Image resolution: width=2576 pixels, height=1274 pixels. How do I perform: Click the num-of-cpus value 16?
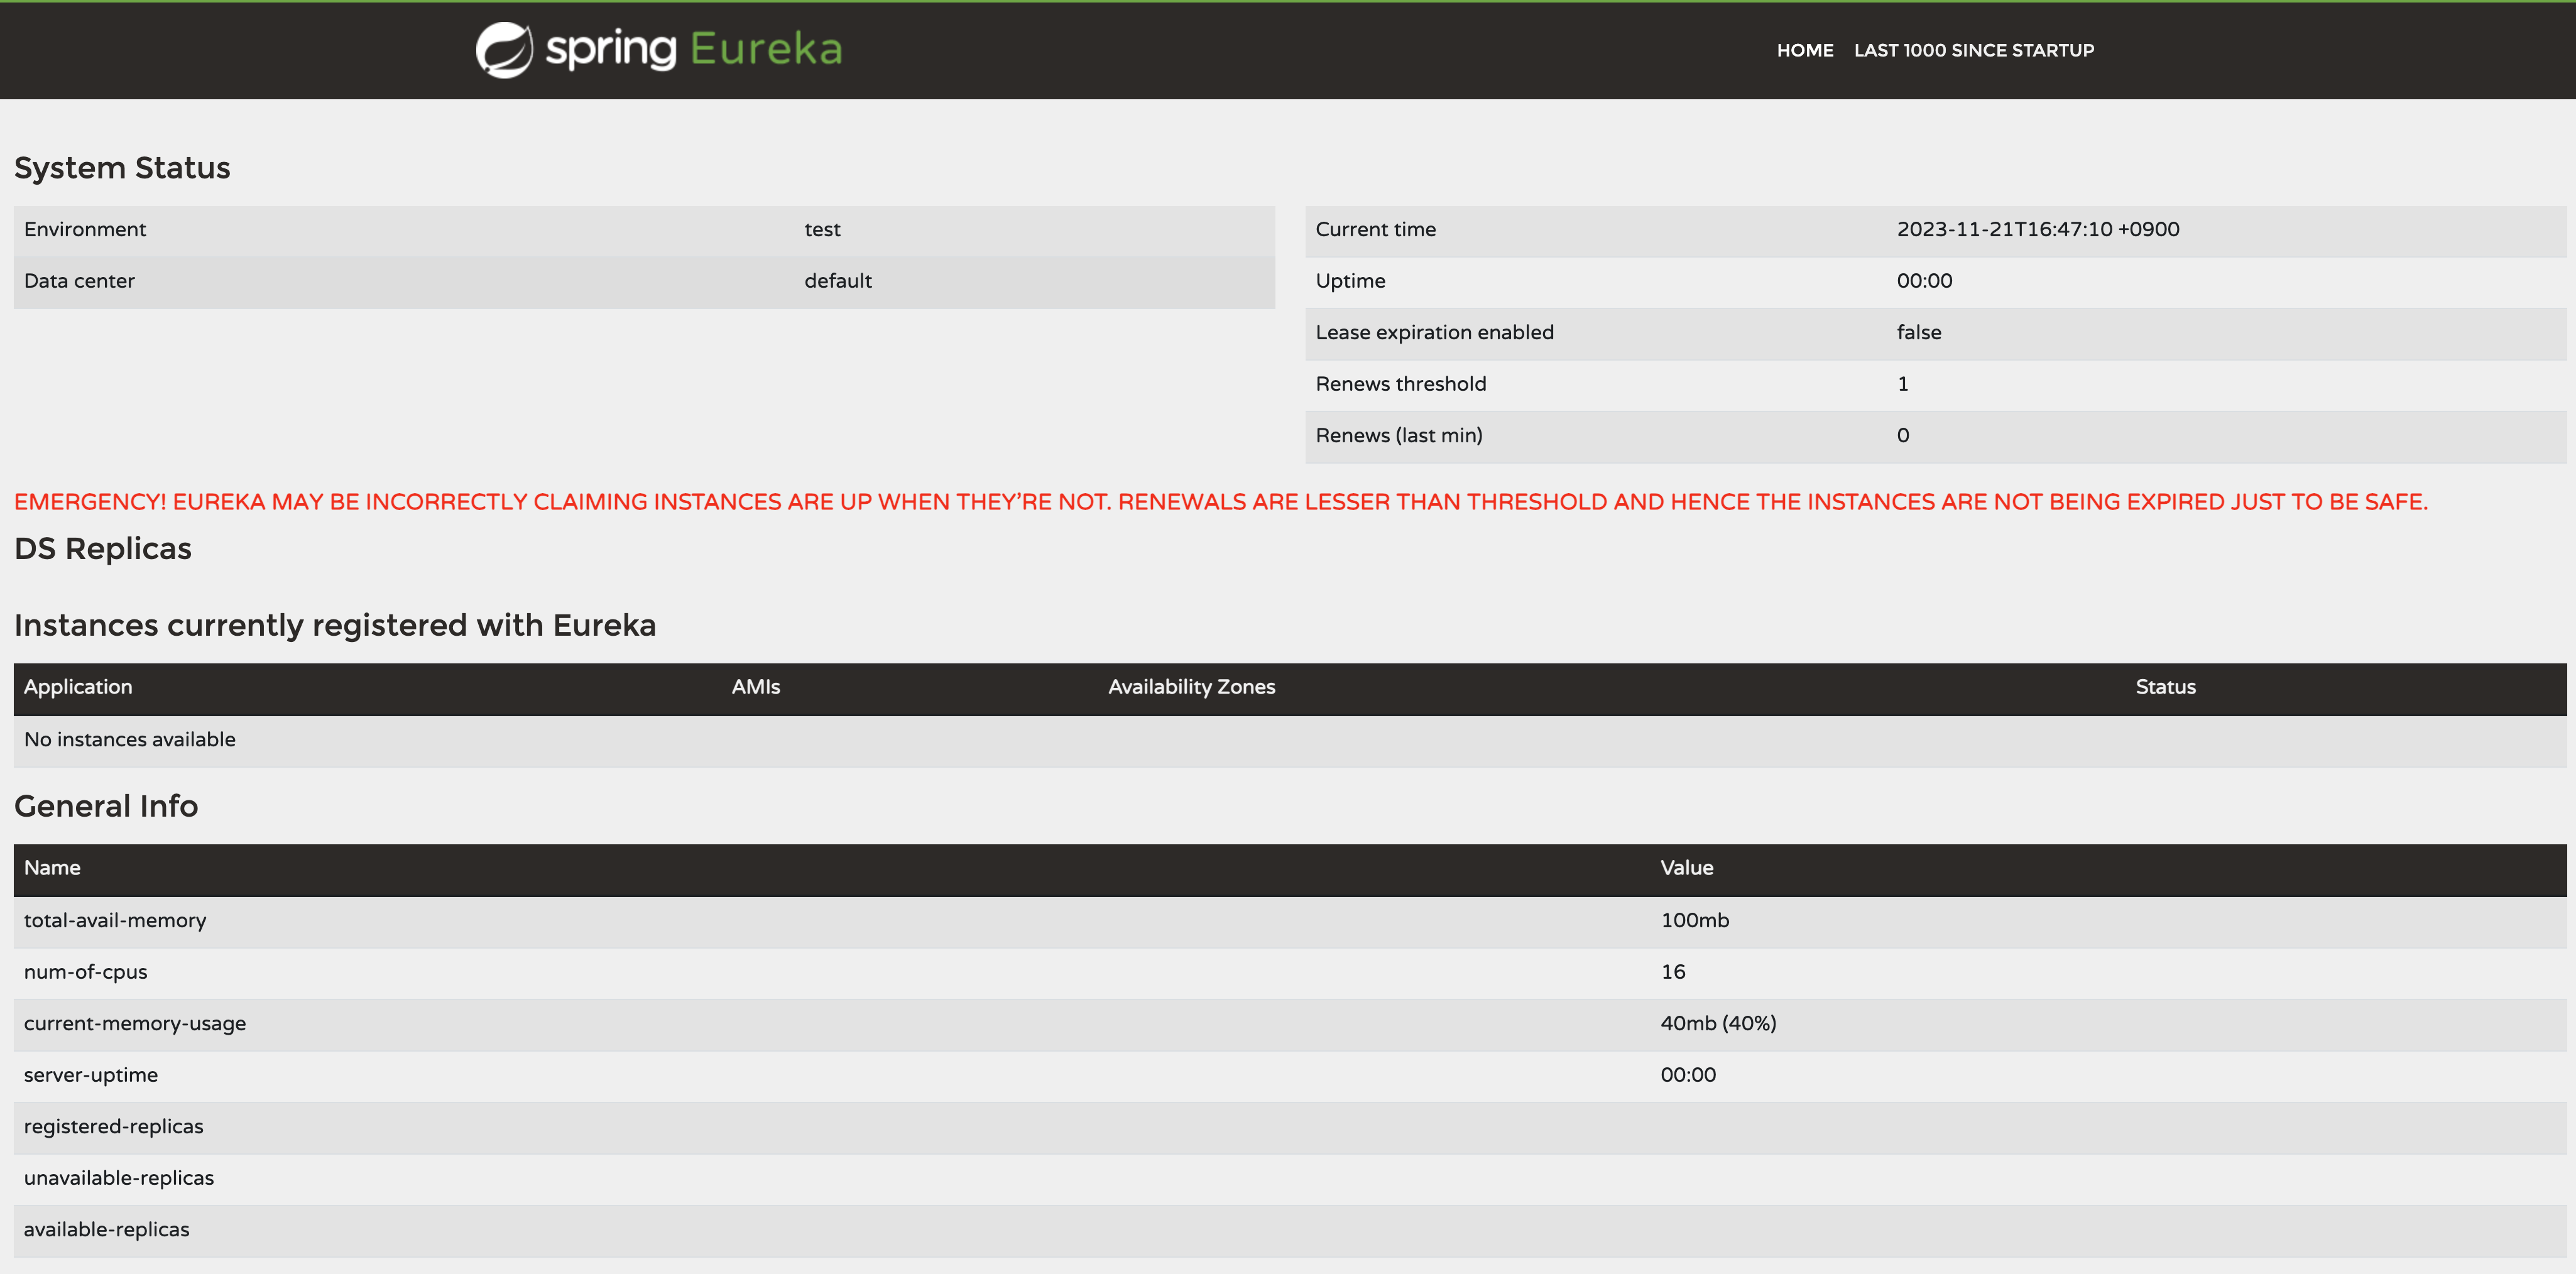1673,972
